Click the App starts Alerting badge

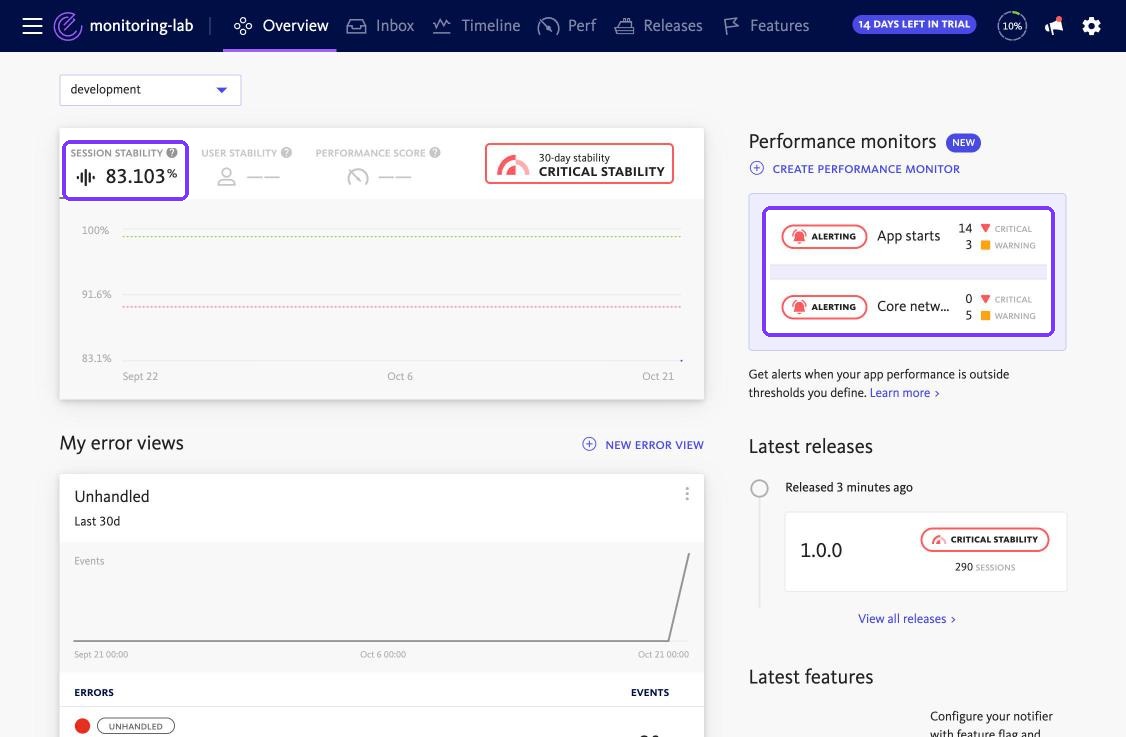point(824,236)
